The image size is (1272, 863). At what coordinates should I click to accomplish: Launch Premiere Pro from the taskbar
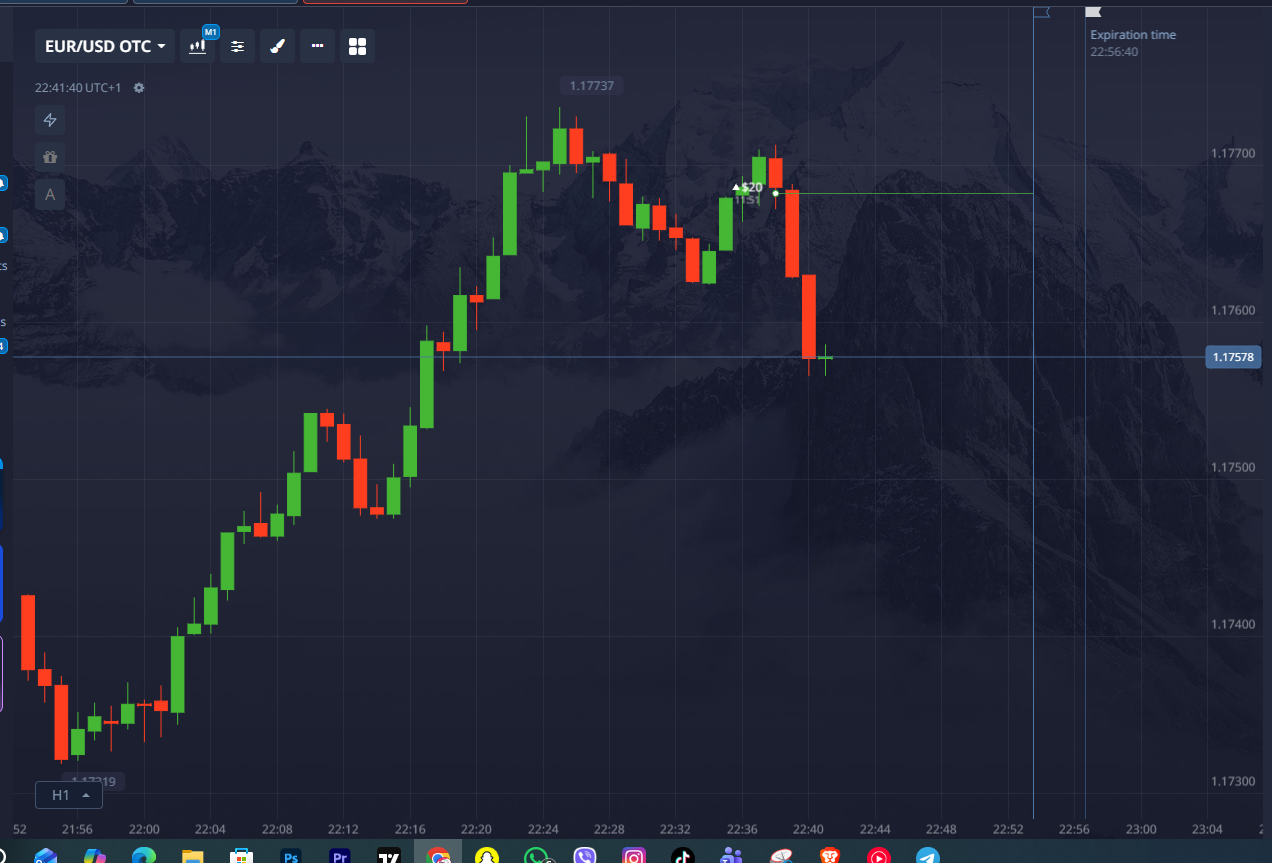tap(340, 856)
